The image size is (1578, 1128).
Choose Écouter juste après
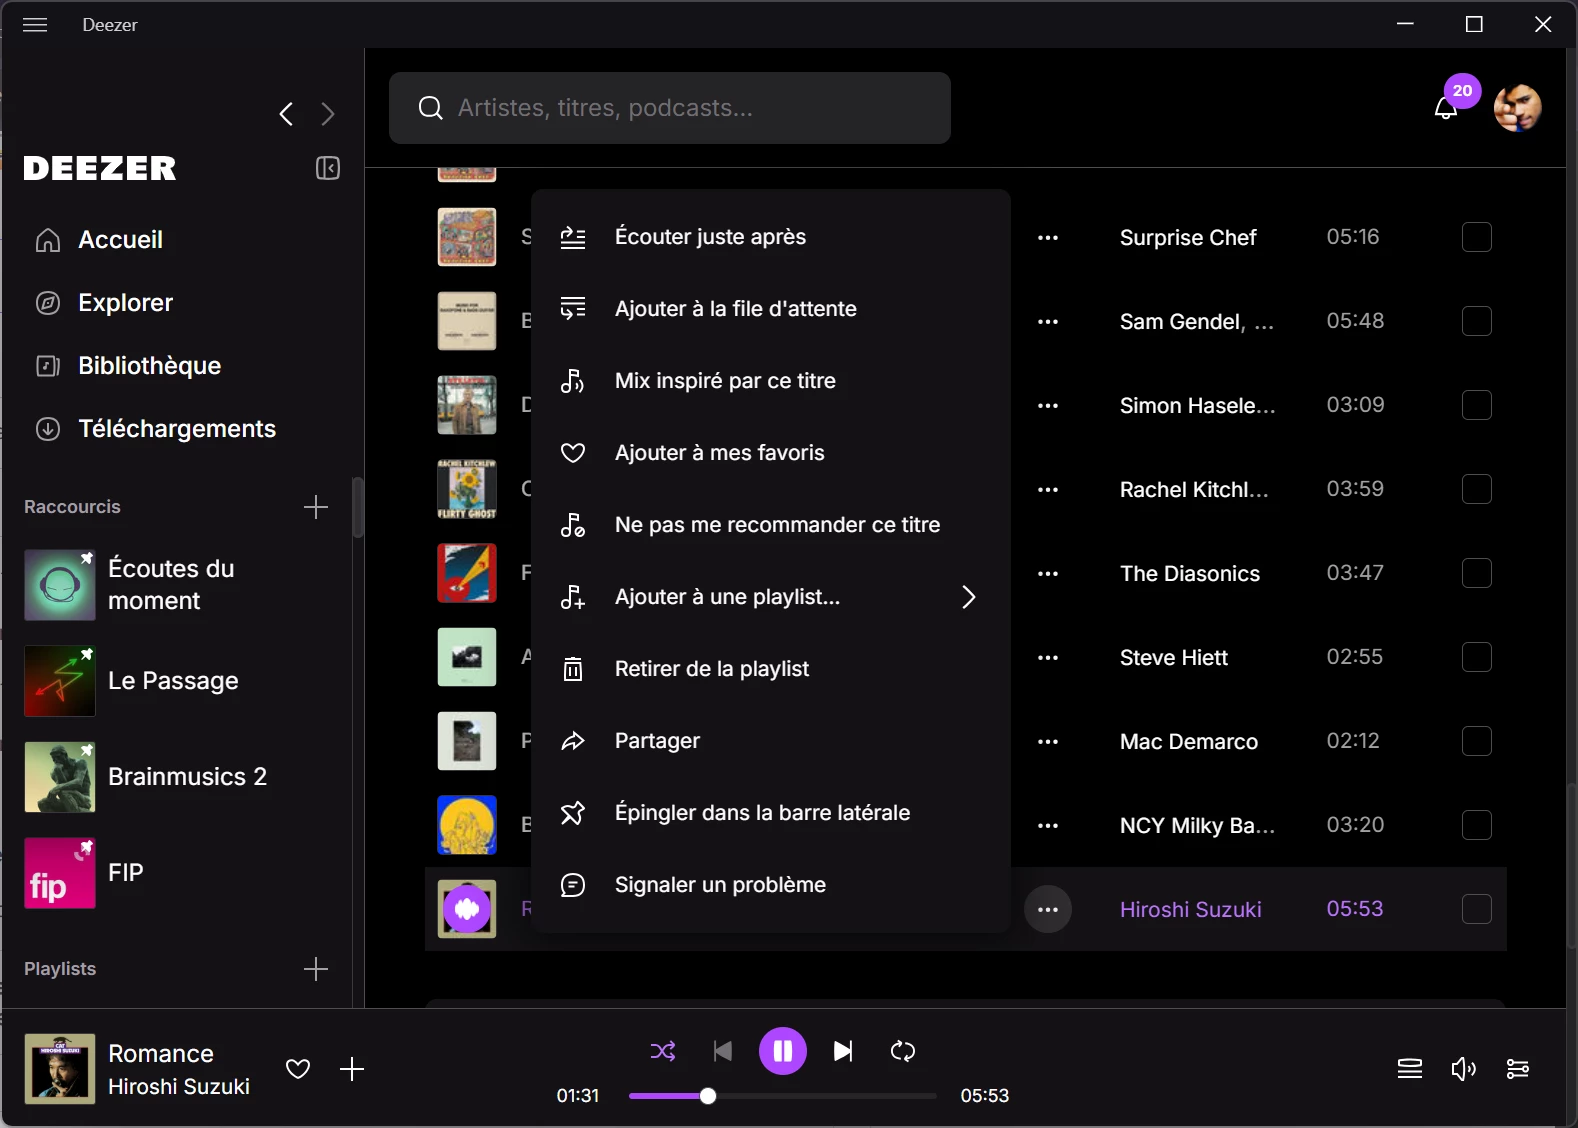pos(771,237)
